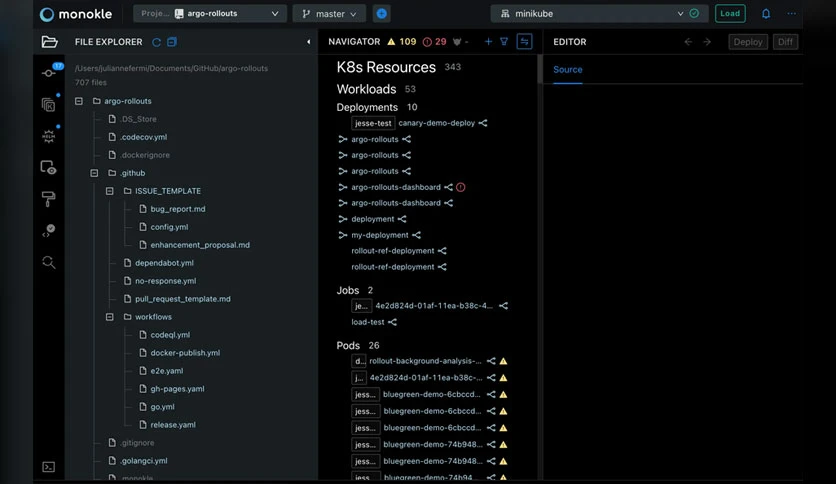
Task: Click the Load cluster button
Action: click(x=730, y=14)
